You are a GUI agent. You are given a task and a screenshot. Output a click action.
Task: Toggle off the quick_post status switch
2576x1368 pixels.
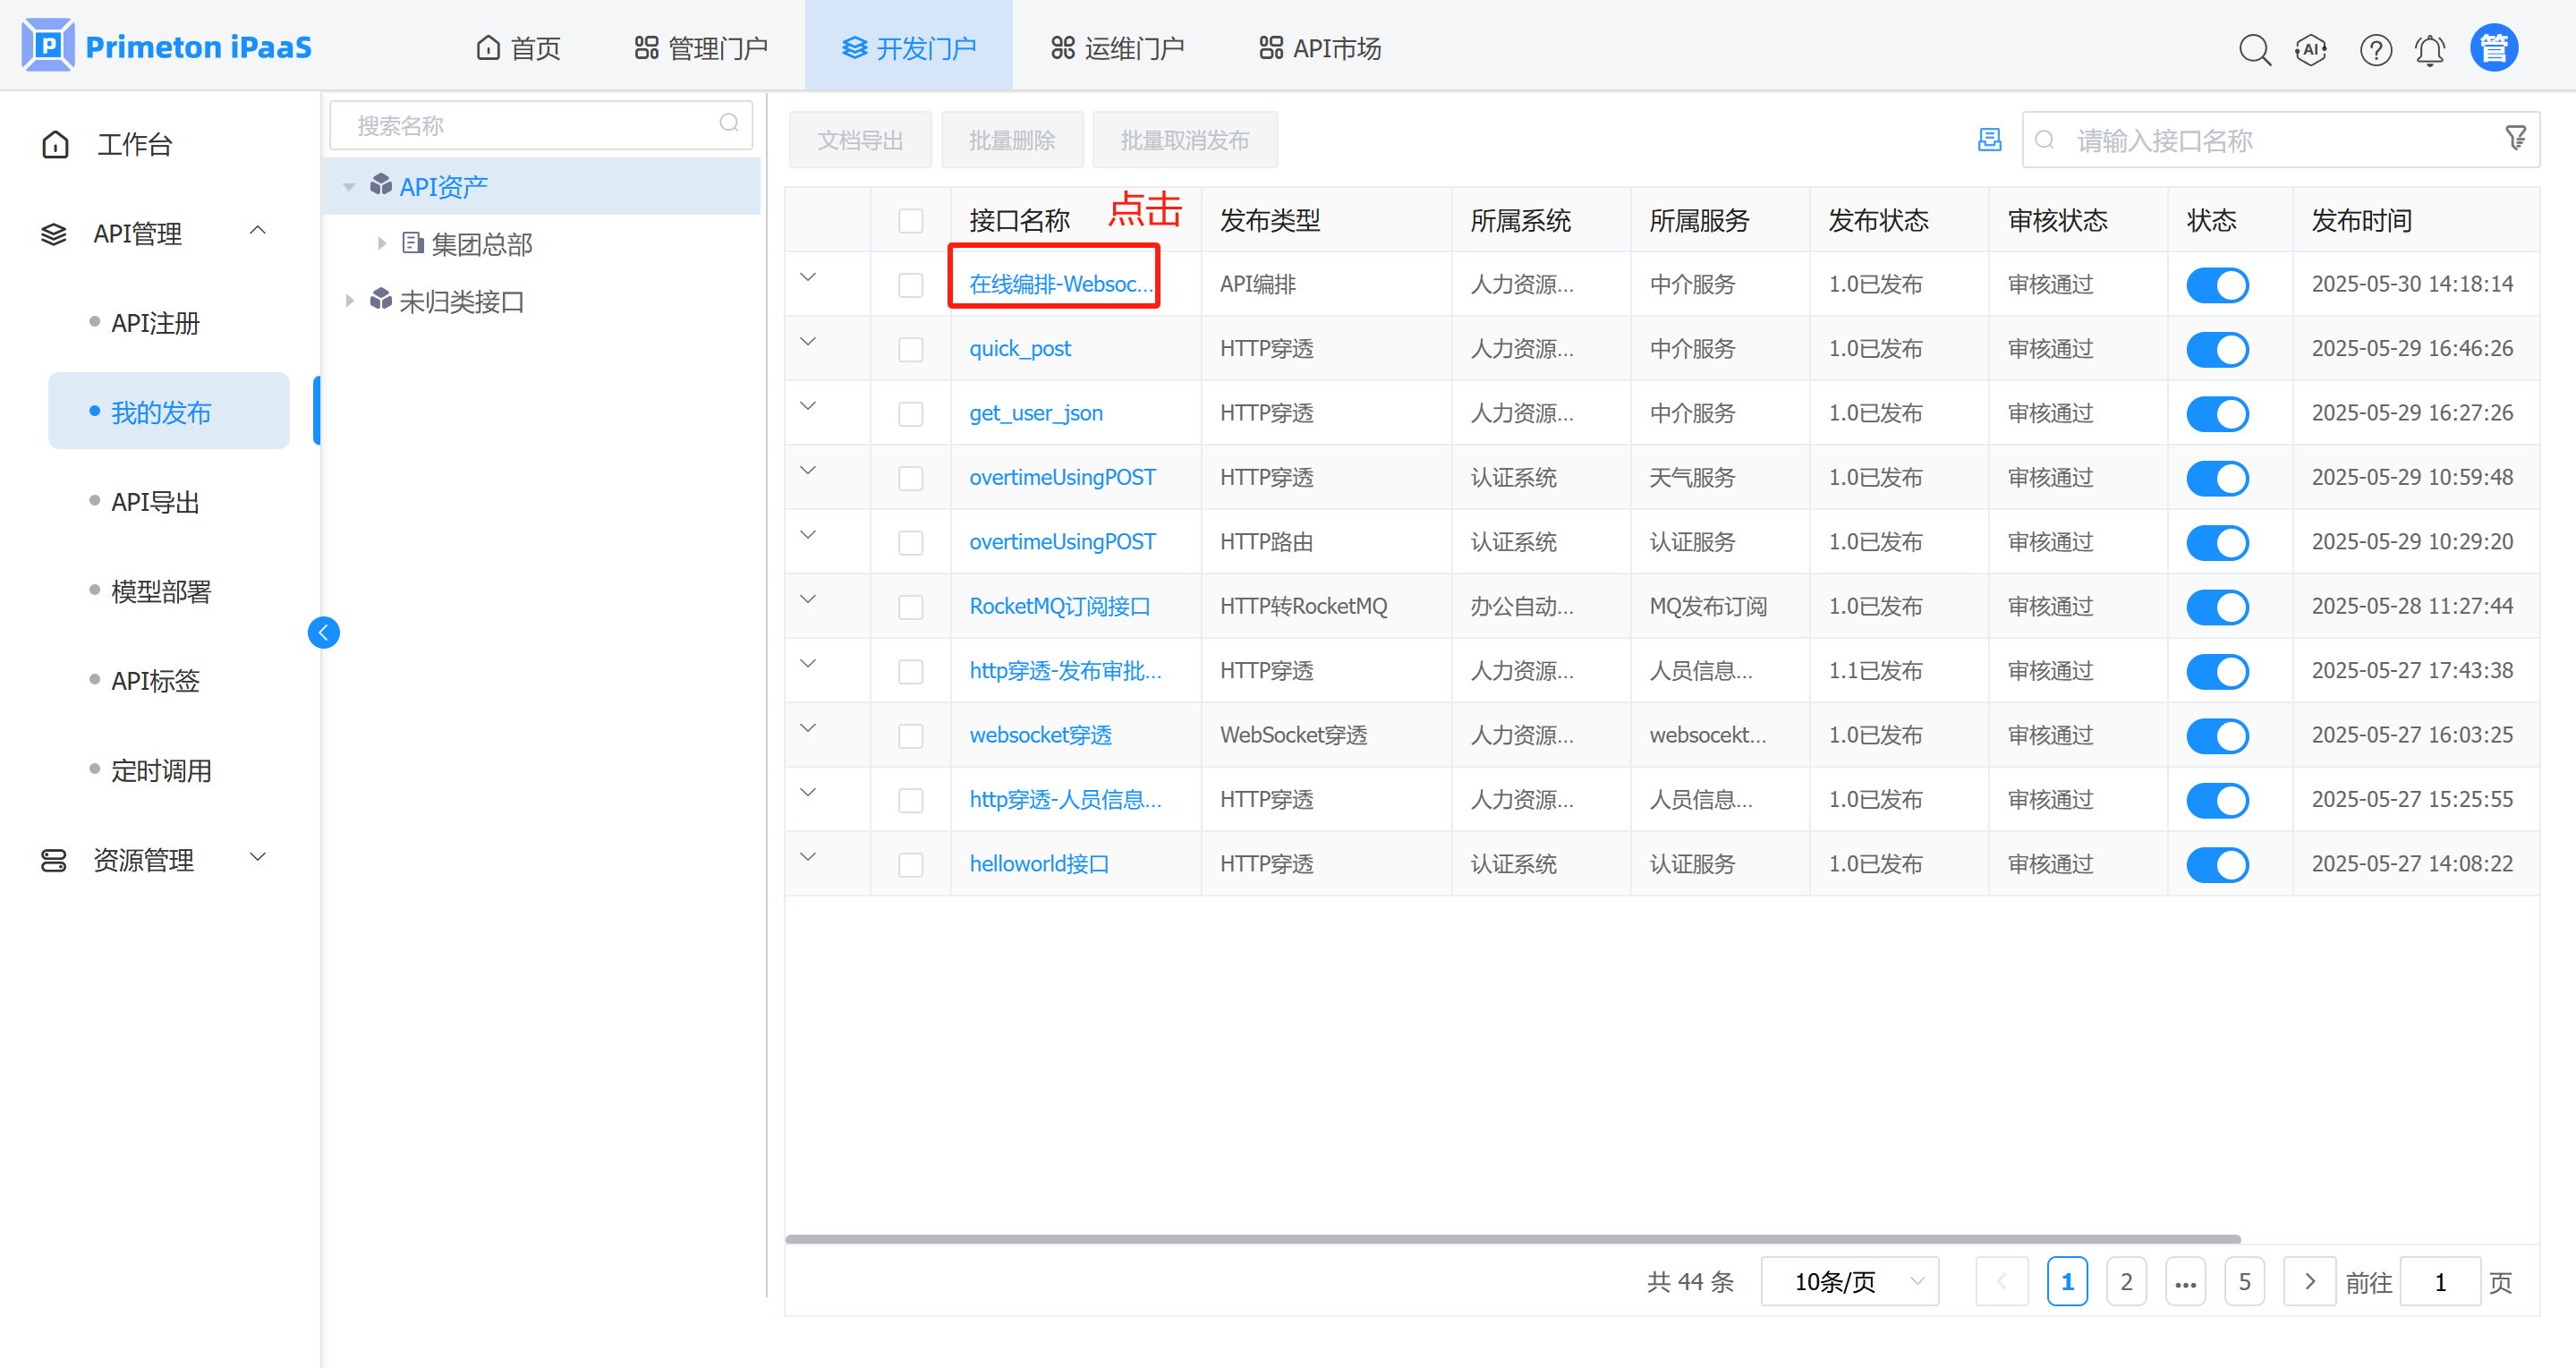pyautogui.click(x=2217, y=349)
